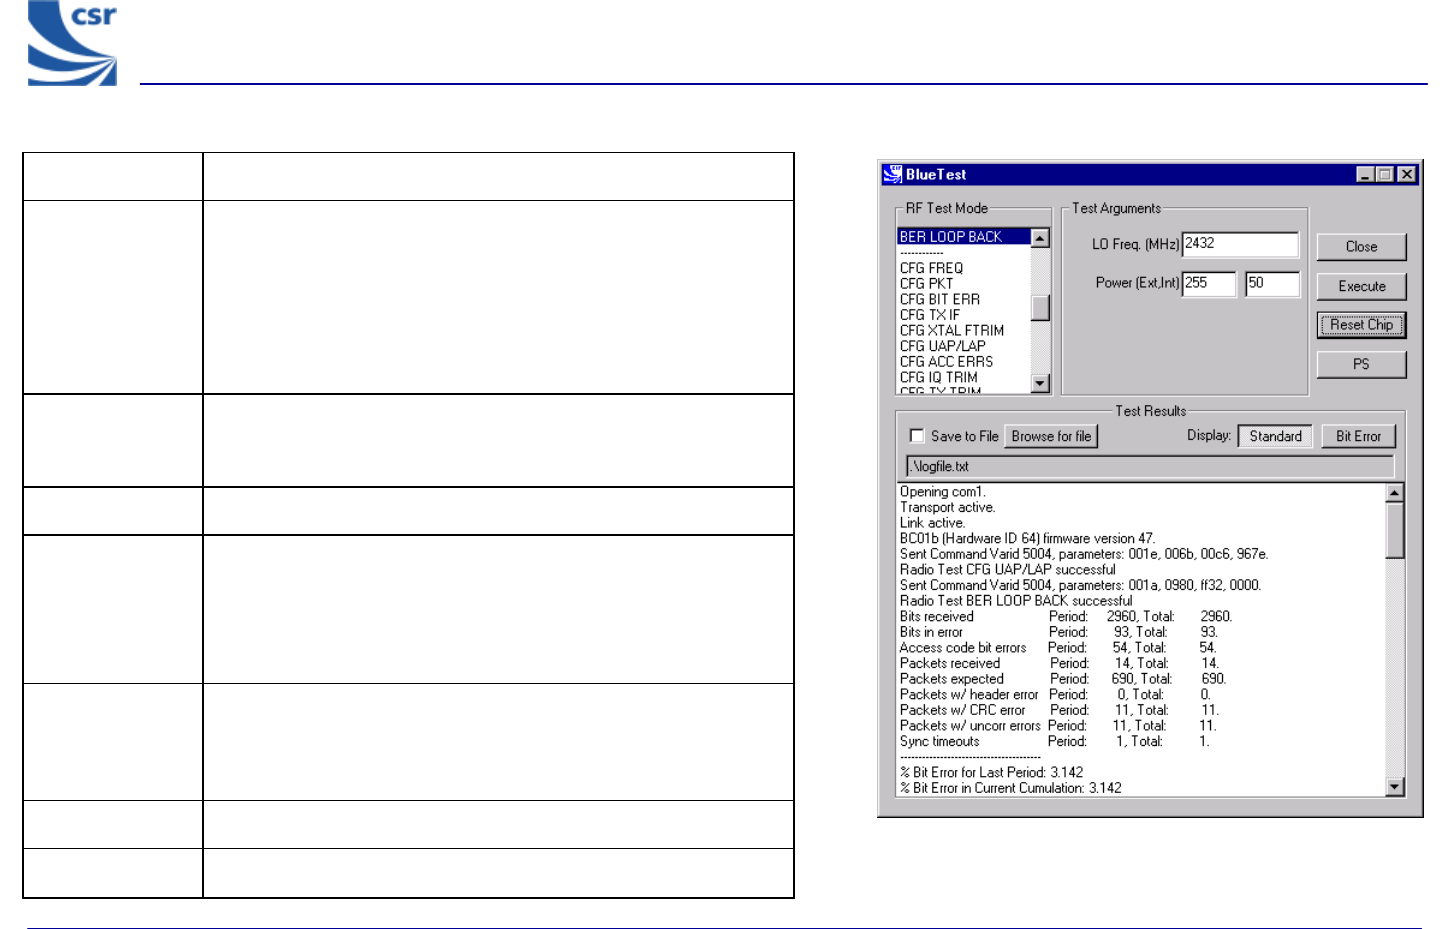Close the BlueTest window with X

[x=1407, y=175]
